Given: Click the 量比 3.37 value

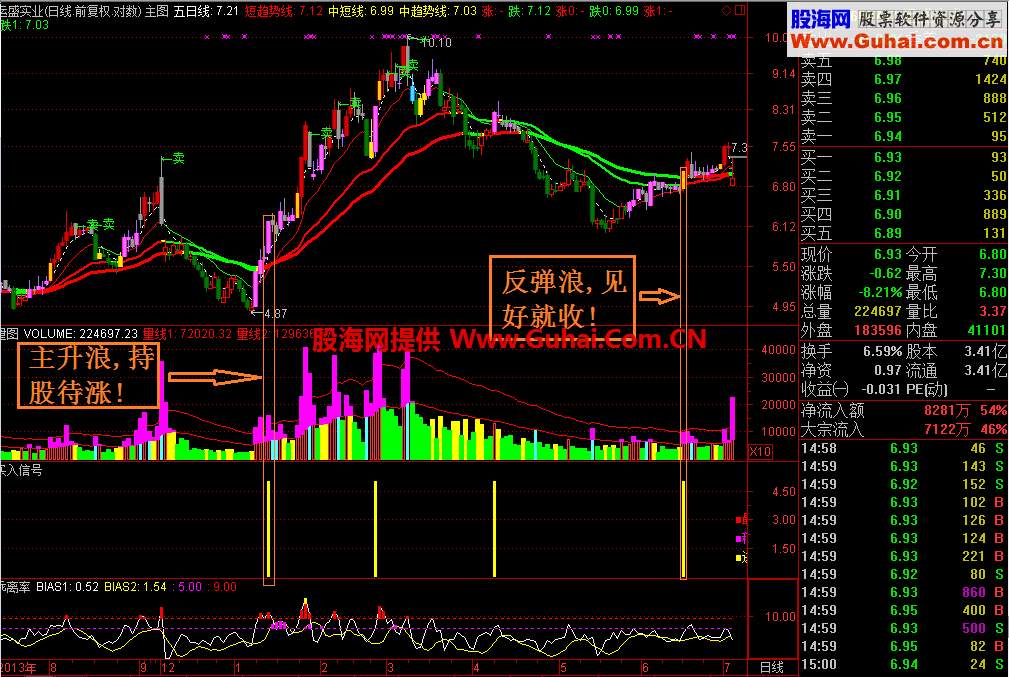Looking at the screenshot, I should tap(993, 311).
